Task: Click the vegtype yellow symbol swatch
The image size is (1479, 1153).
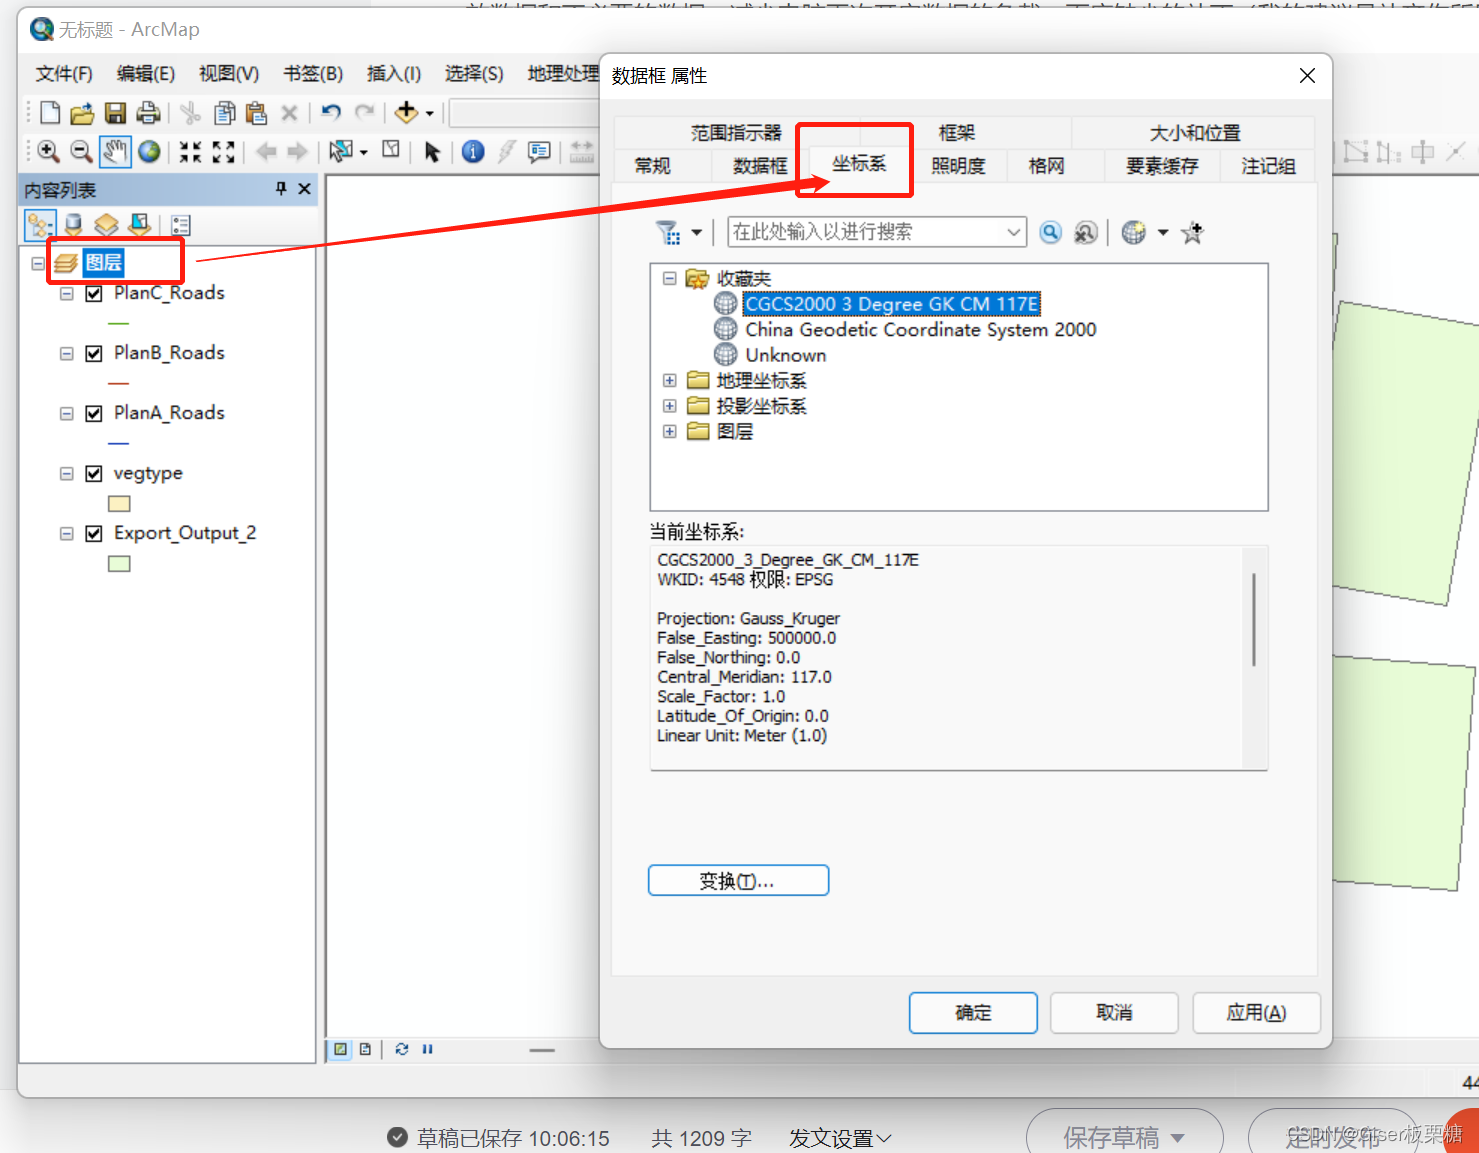Action: coord(120,504)
